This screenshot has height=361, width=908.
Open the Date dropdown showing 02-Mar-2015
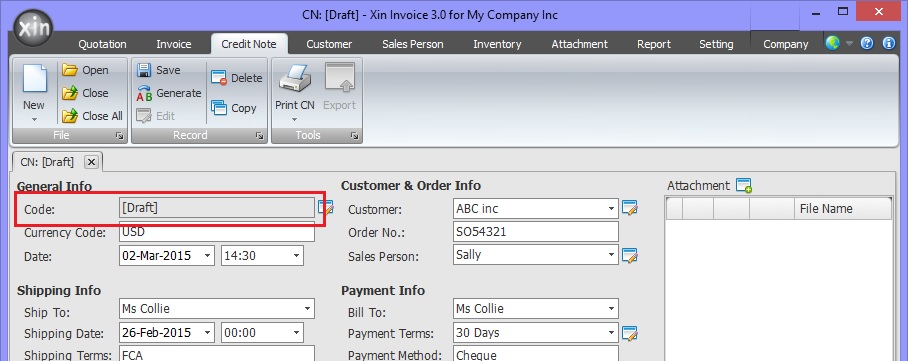tap(207, 256)
